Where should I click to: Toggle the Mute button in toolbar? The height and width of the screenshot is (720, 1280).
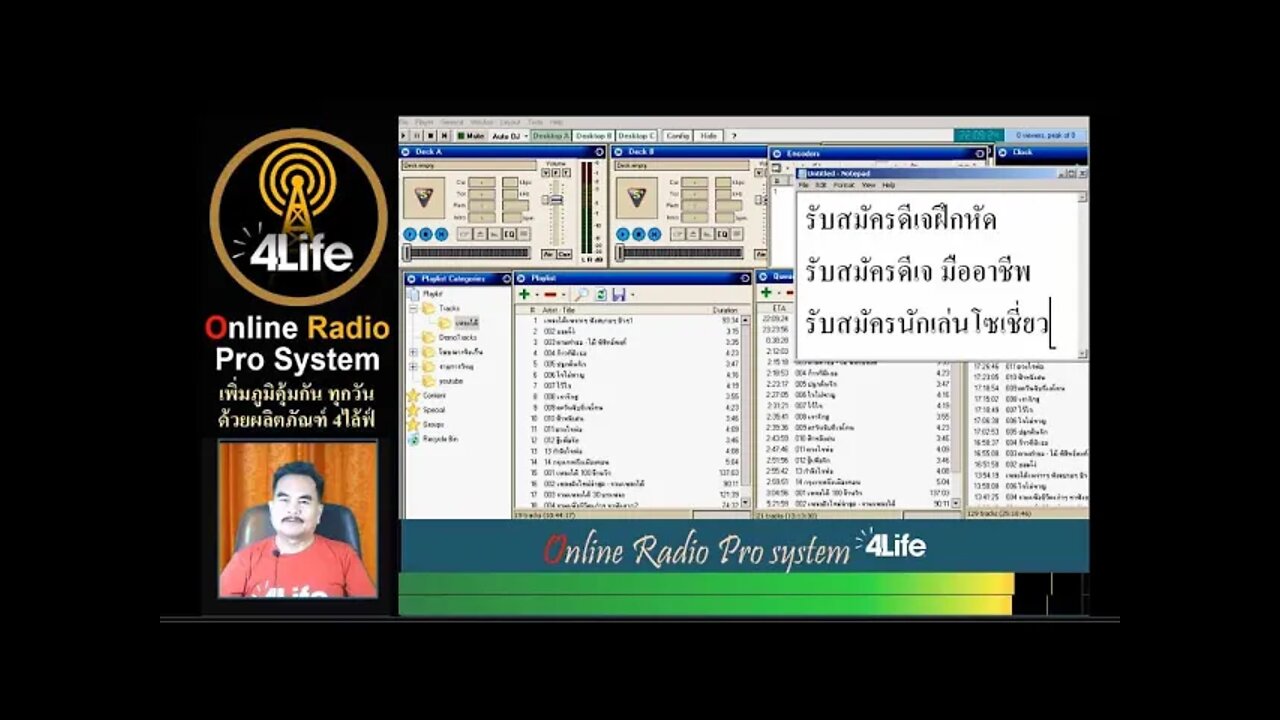(470, 136)
